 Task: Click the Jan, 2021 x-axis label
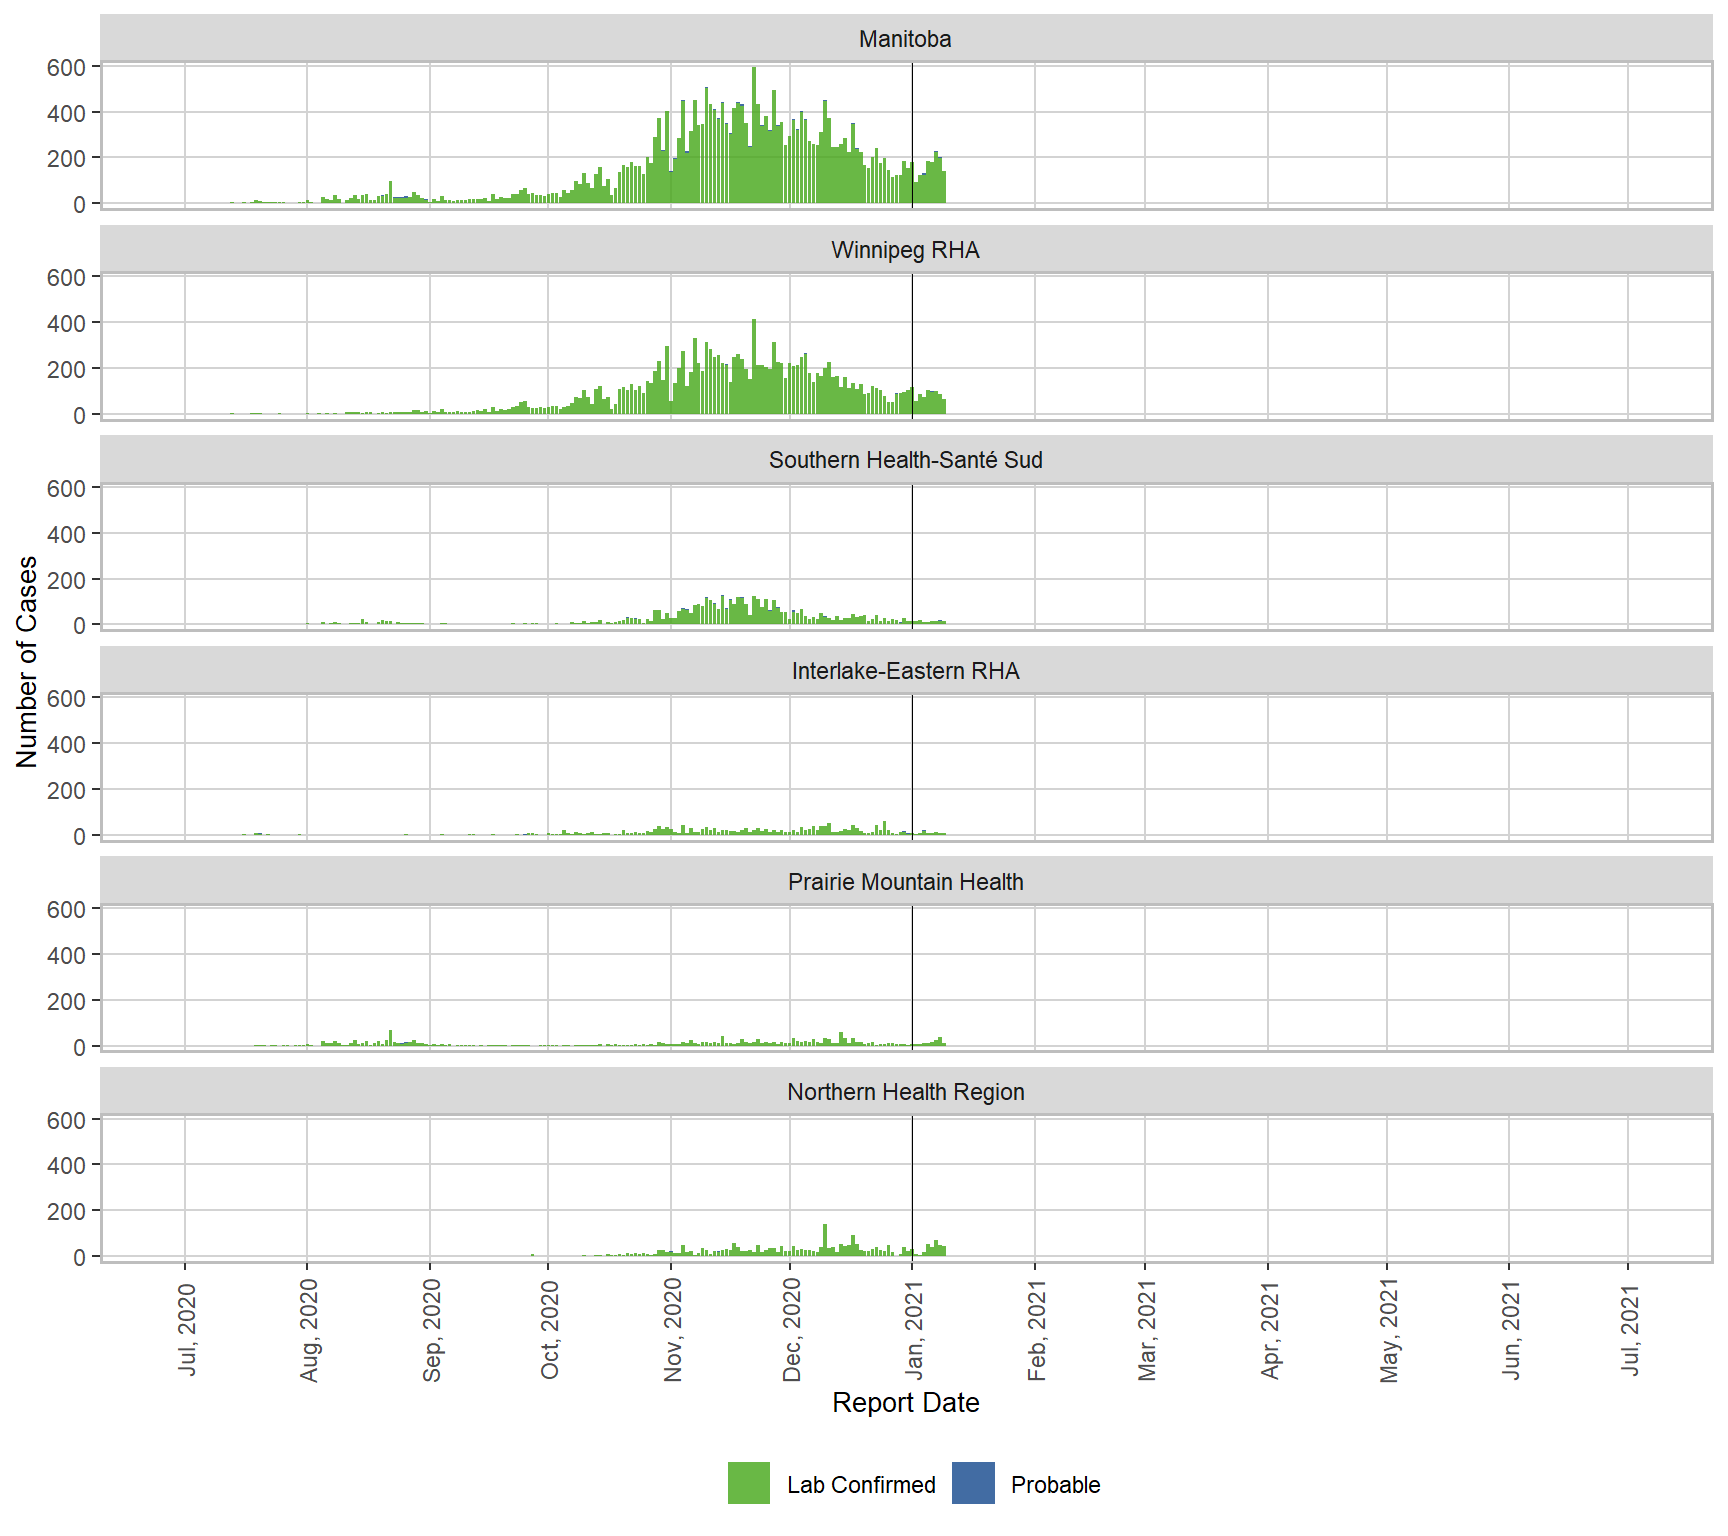pos(914,1331)
